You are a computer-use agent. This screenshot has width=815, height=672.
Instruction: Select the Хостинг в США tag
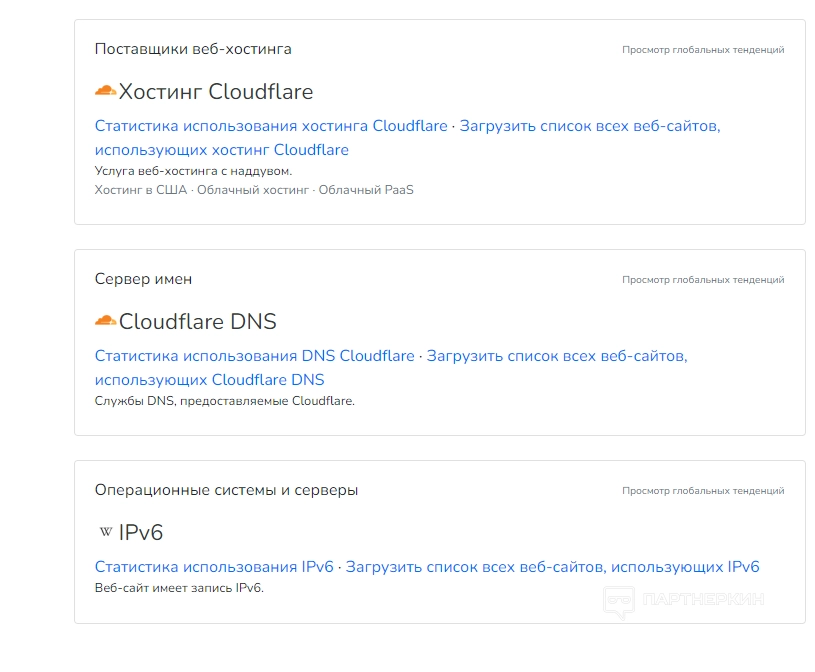[140, 190]
